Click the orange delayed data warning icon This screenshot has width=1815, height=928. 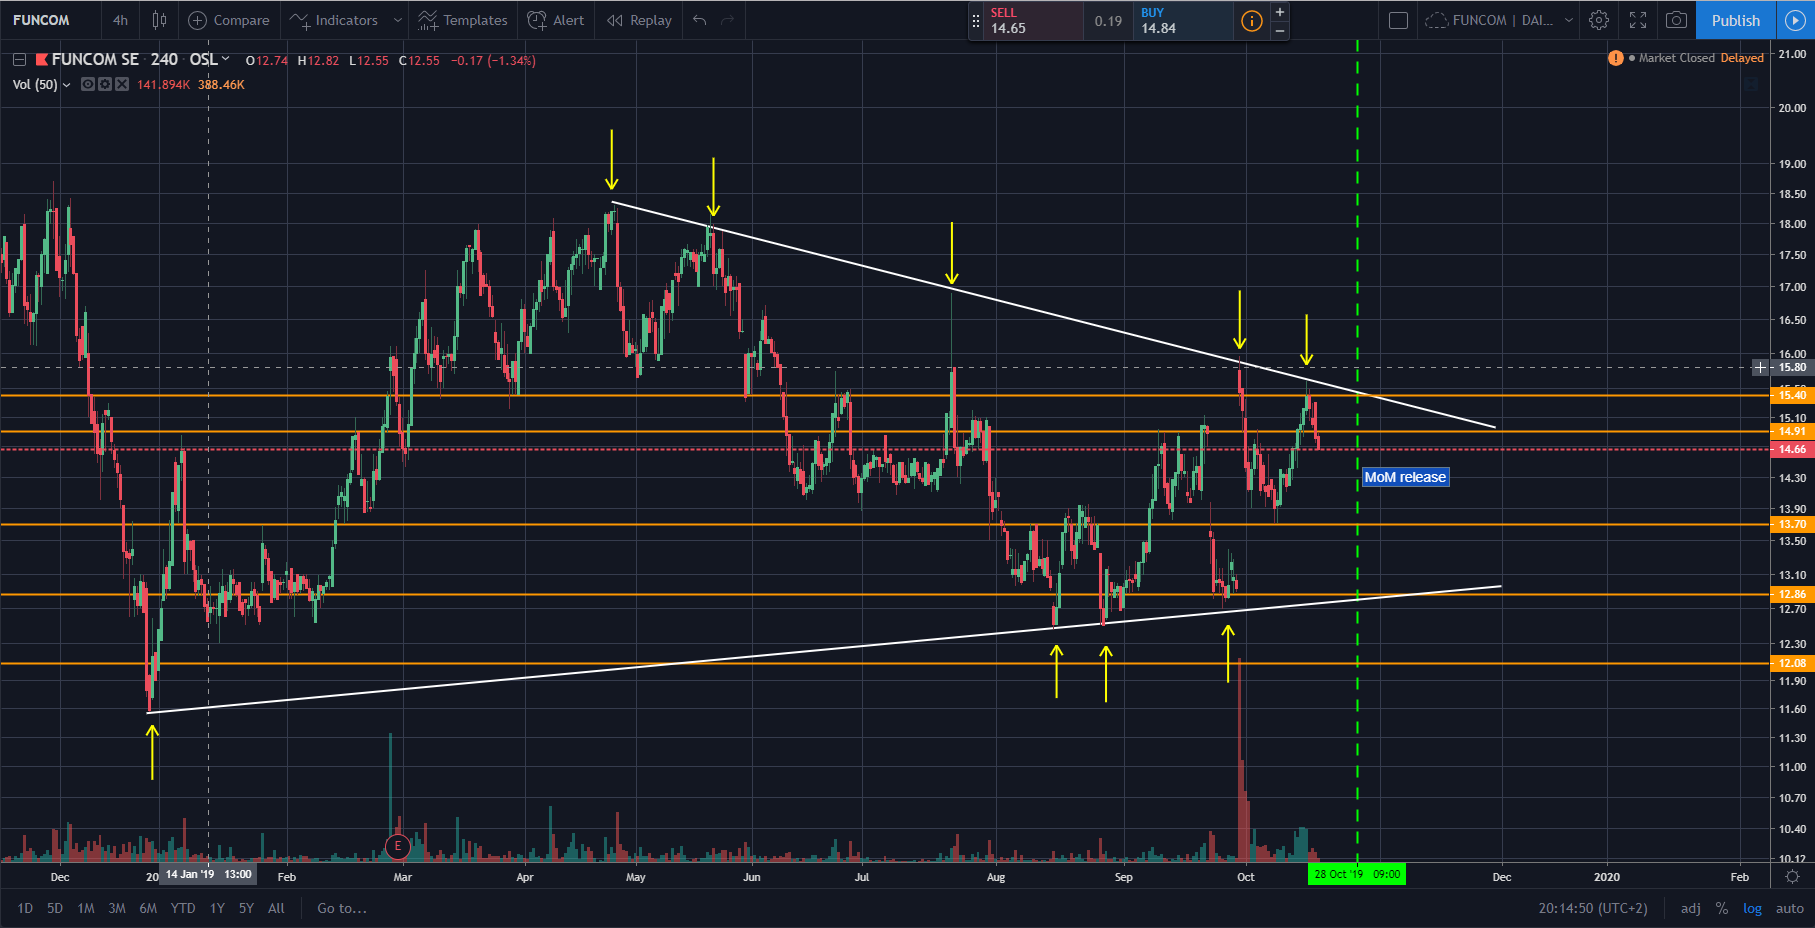(1615, 58)
